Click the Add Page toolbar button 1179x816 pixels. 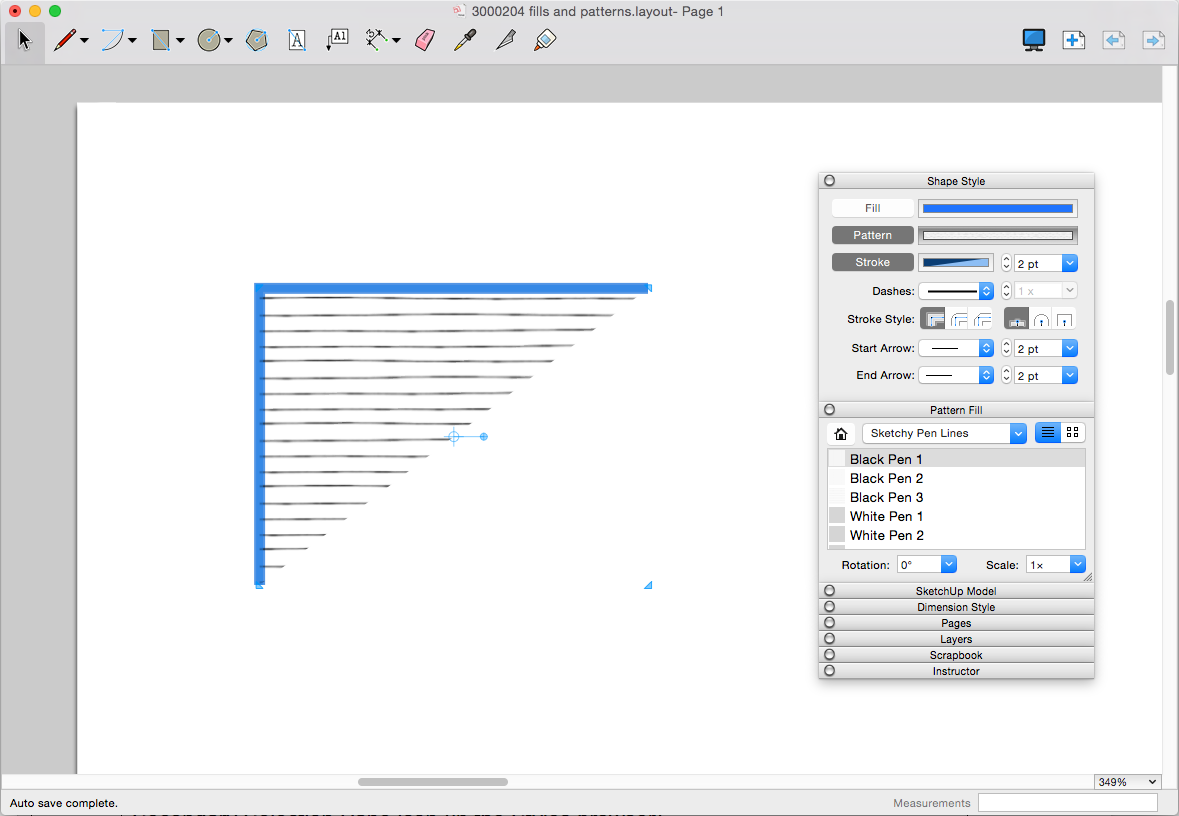pyautogui.click(x=1073, y=40)
